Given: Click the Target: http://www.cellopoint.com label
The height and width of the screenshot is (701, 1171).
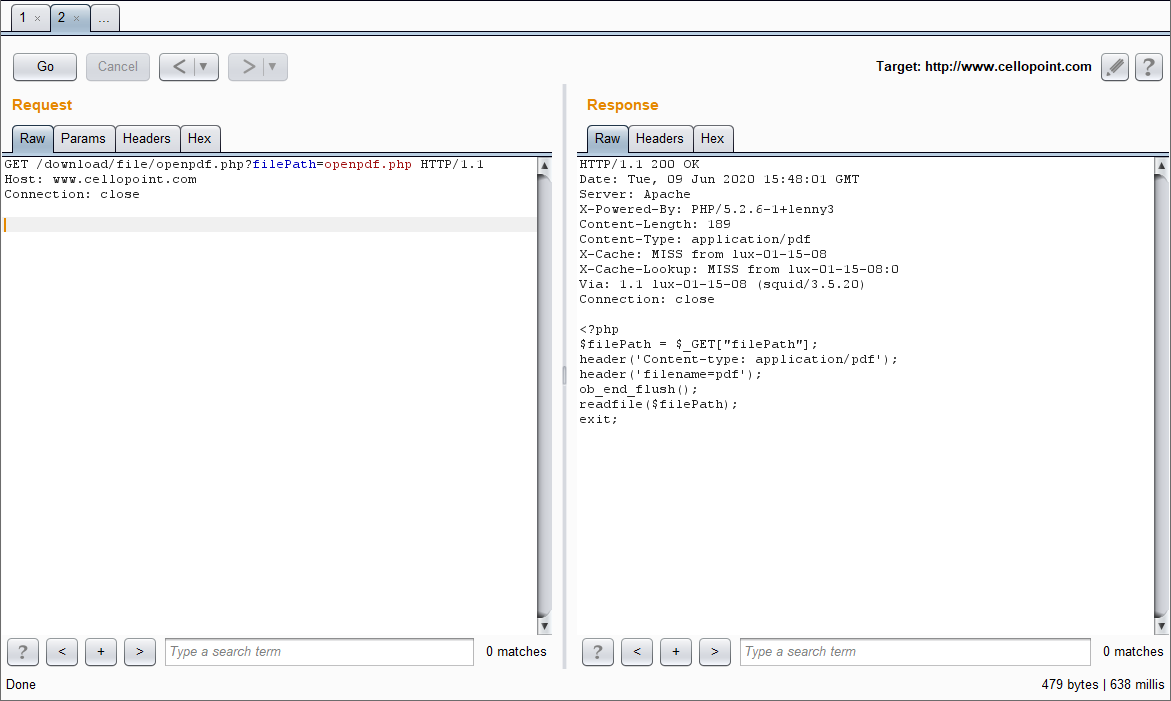Looking at the screenshot, I should [x=984, y=66].
